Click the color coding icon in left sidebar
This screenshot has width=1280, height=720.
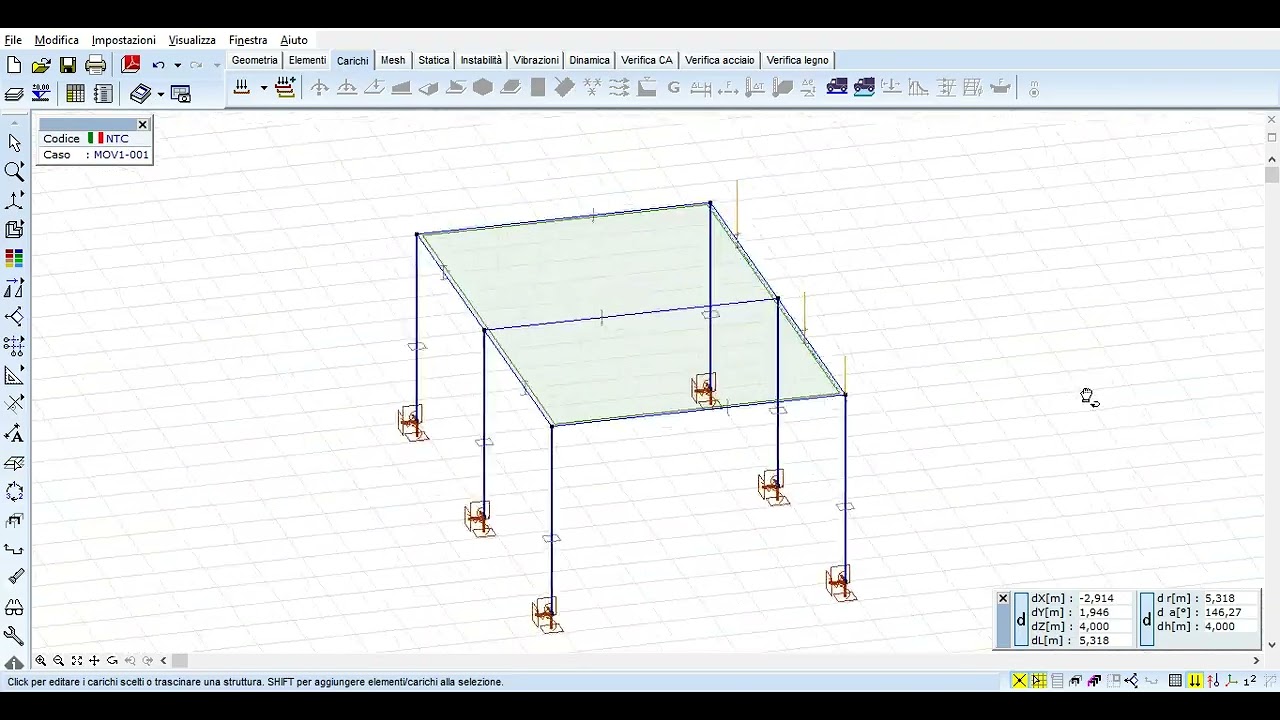pyautogui.click(x=14, y=259)
